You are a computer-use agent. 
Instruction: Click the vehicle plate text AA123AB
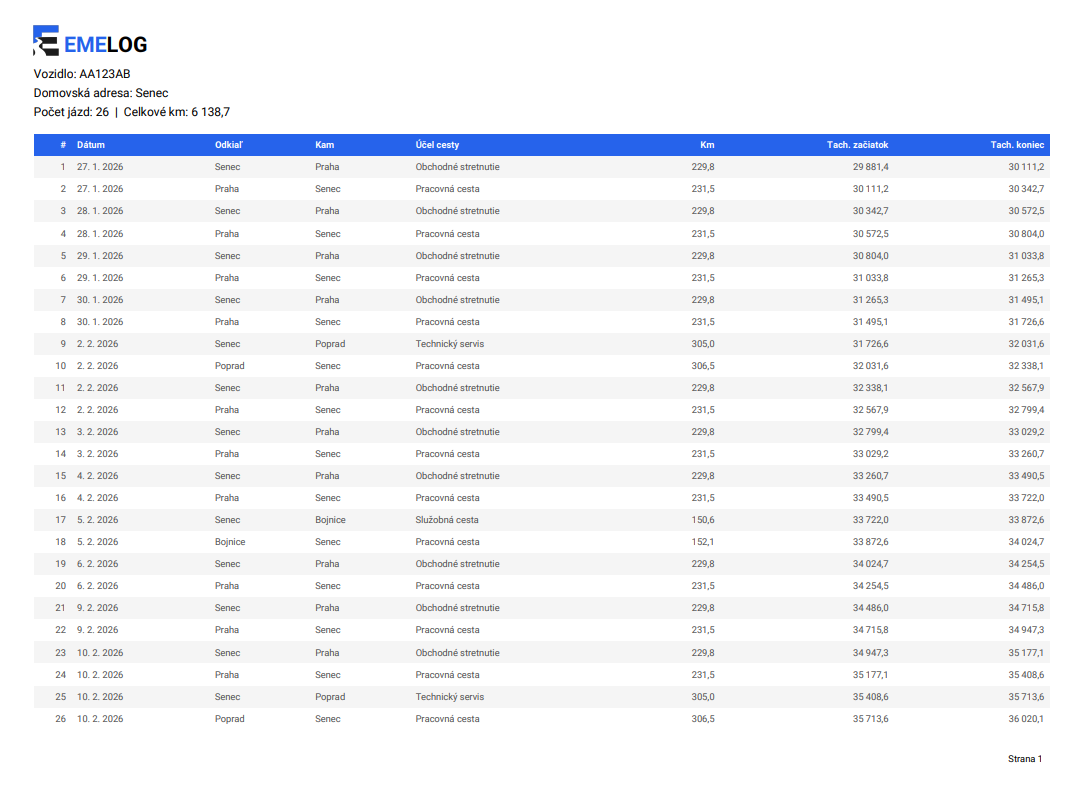[105, 74]
